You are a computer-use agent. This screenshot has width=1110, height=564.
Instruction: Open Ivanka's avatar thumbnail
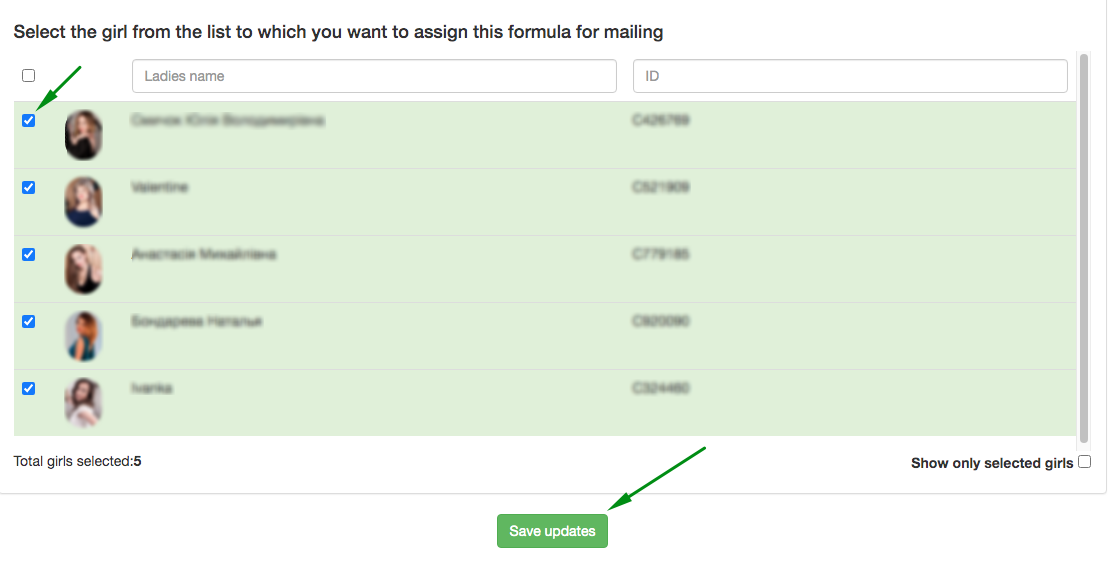click(x=83, y=403)
